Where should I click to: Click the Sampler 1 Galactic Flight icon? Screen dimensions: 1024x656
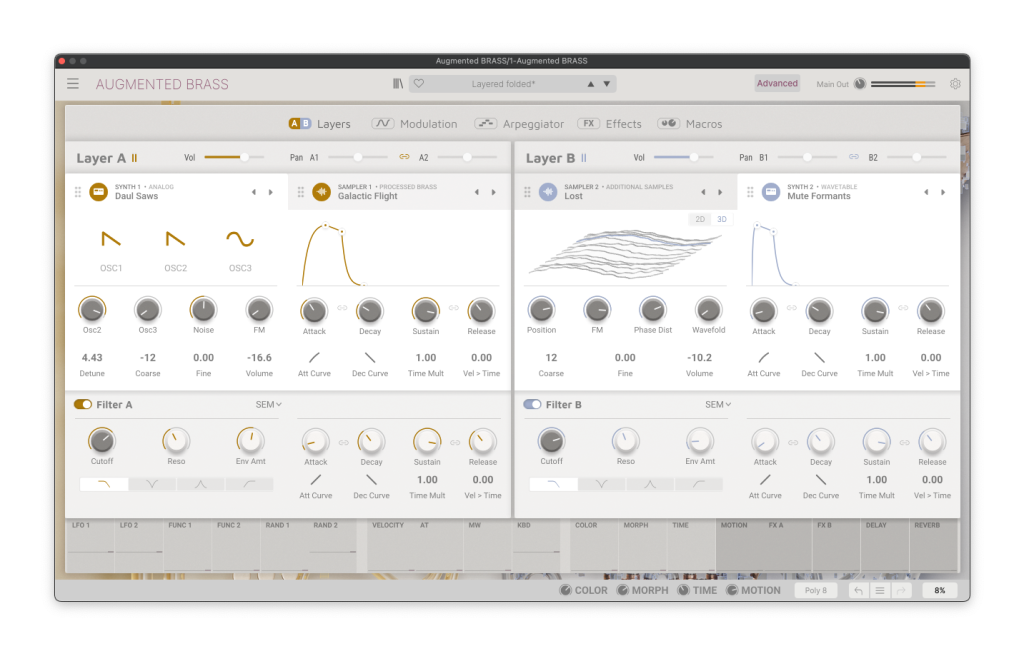click(x=322, y=192)
